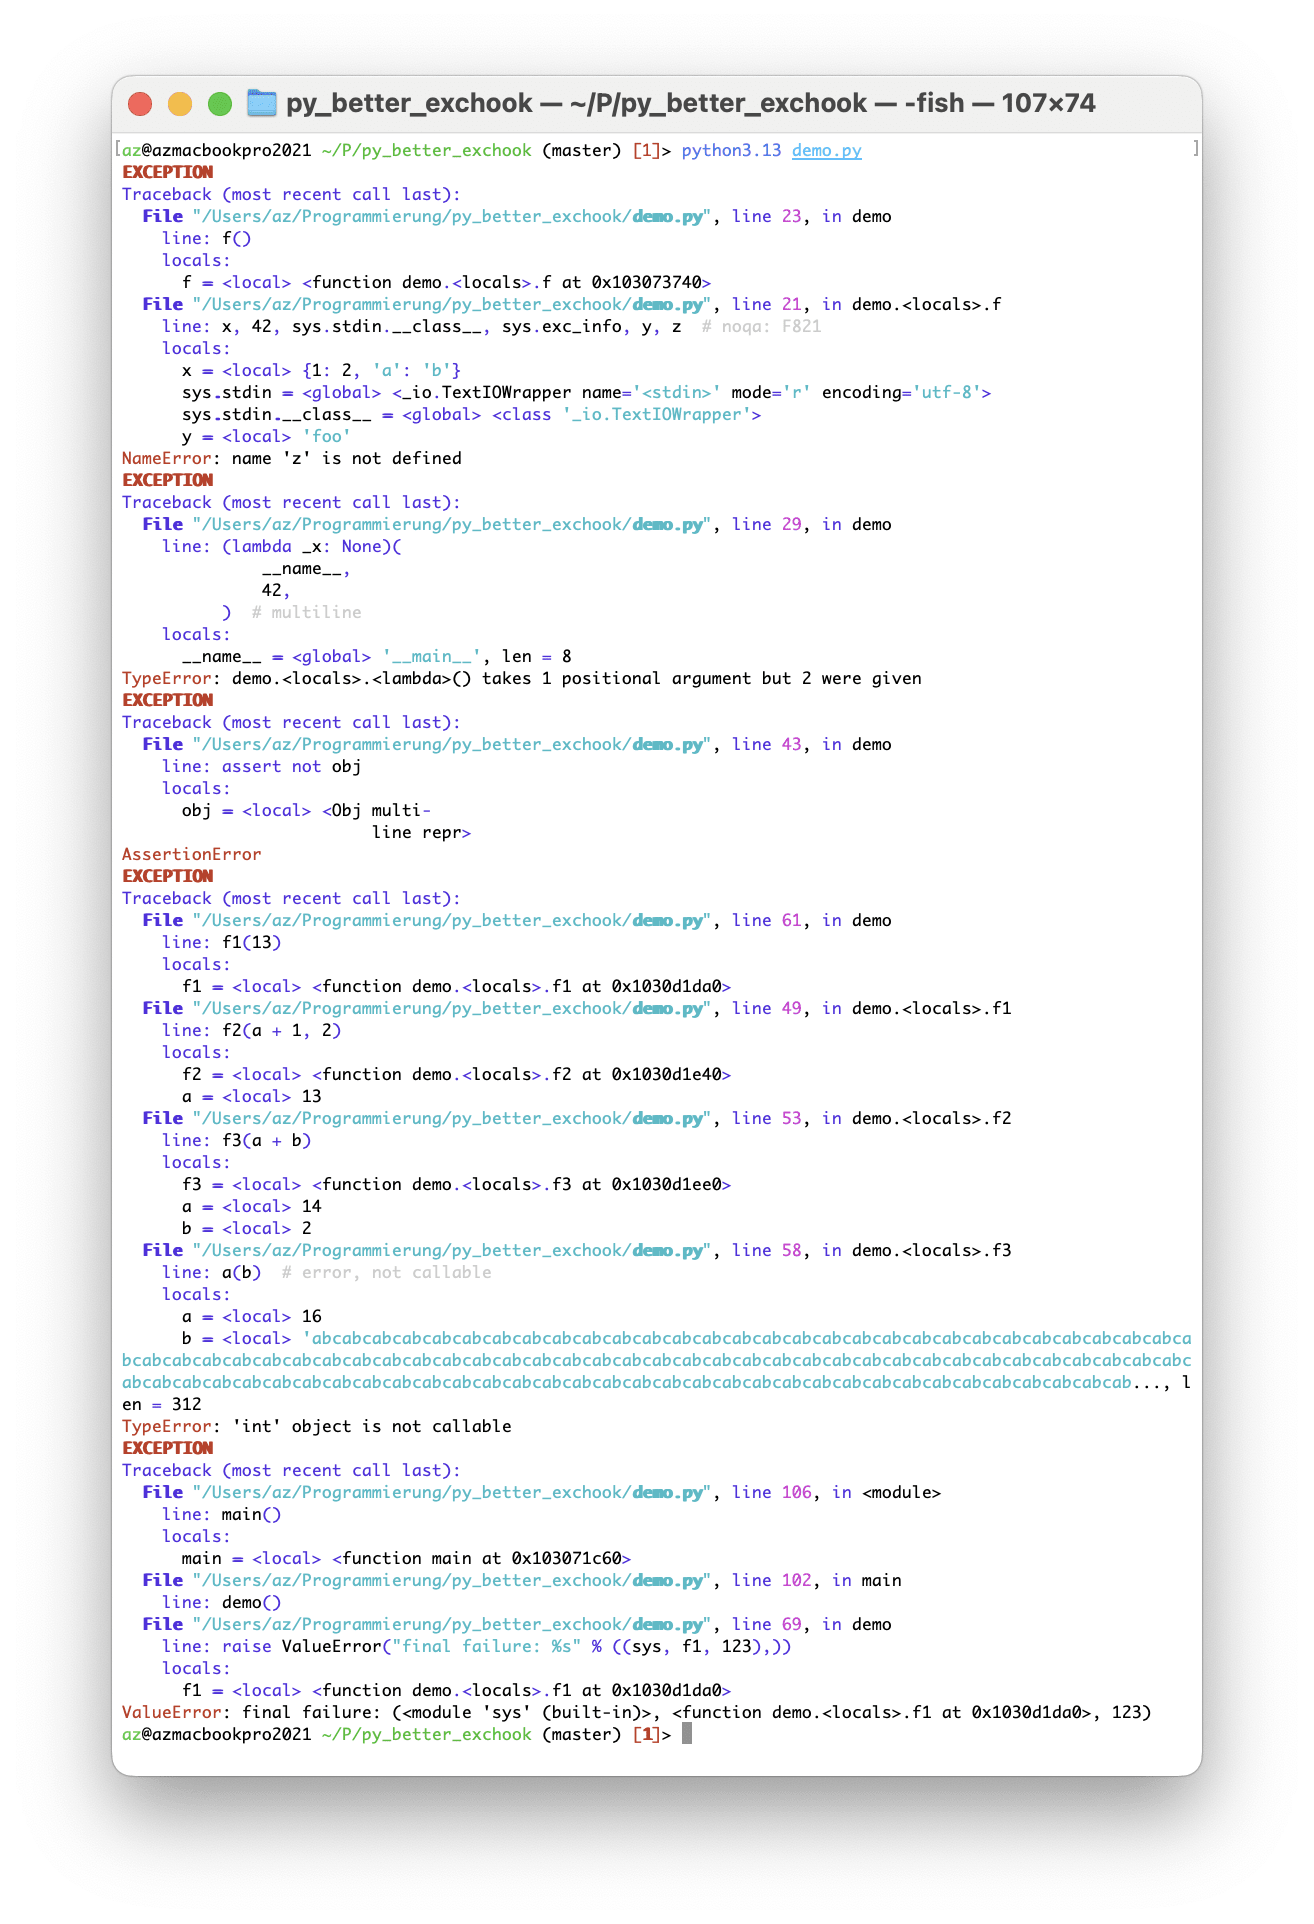This screenshot has width=1314, height=1924.
Task: Click the AssertionError text
Action: coord(191,854)
